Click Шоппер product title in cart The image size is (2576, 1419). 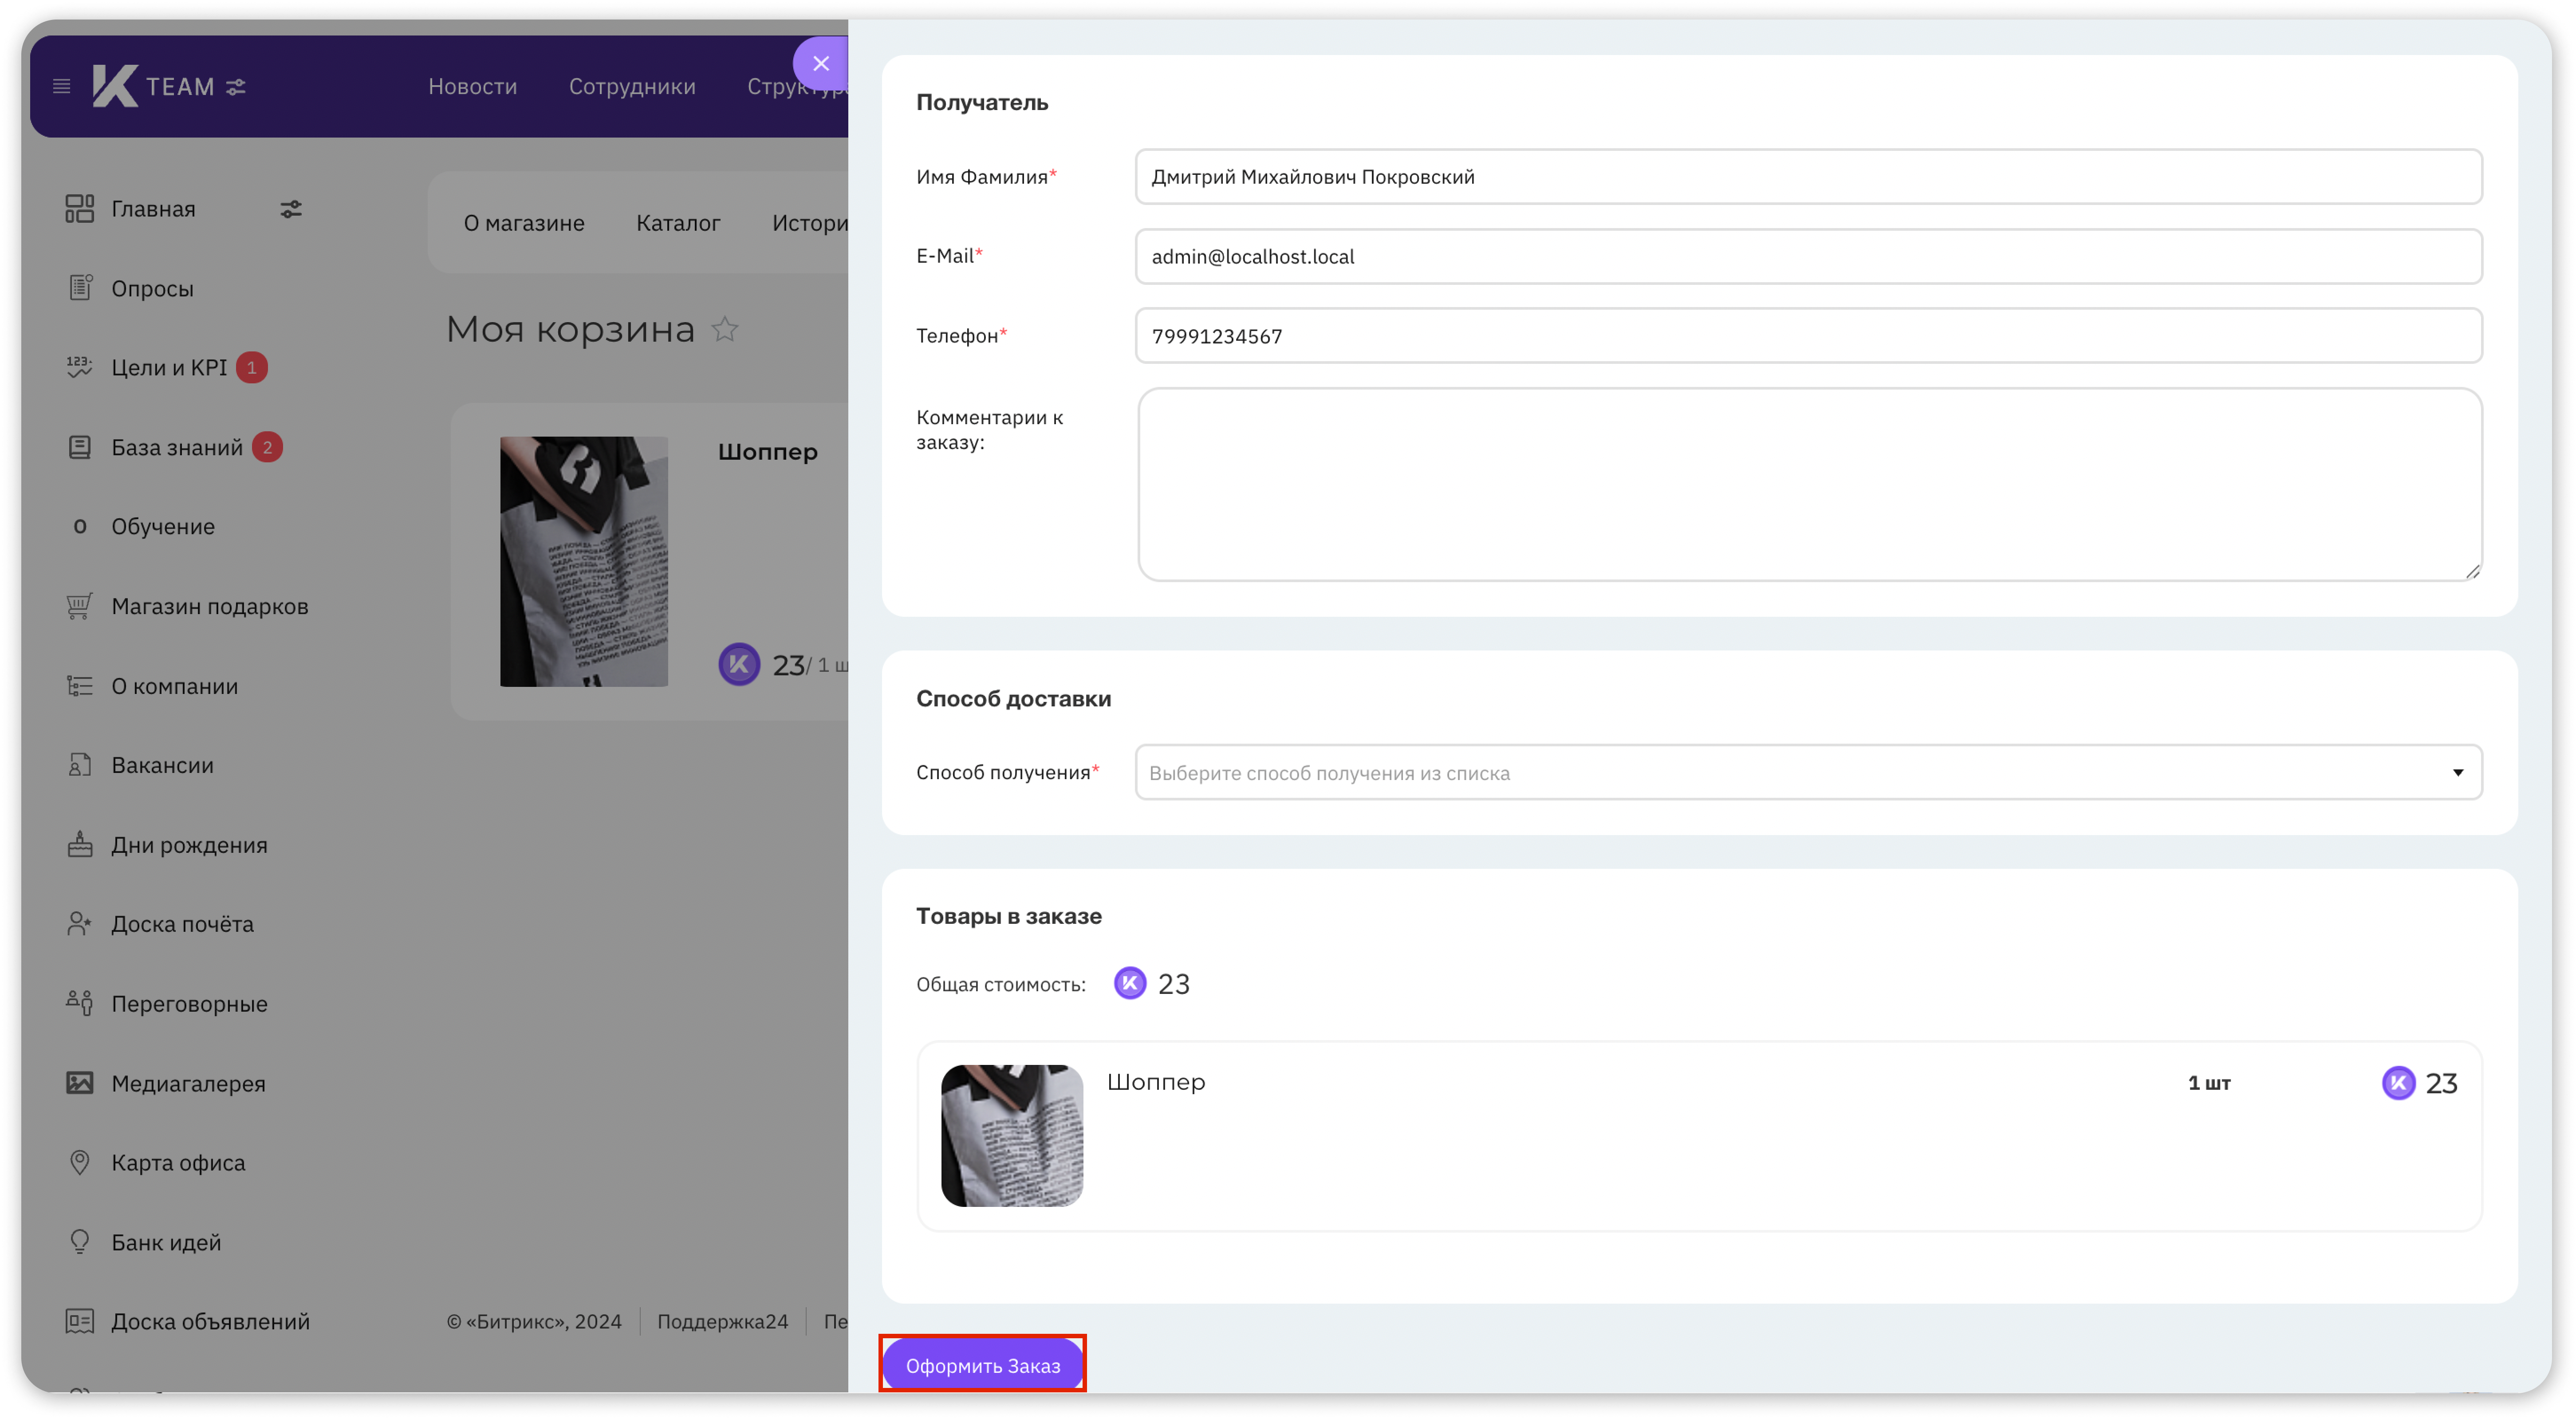[x=768, y=452]
